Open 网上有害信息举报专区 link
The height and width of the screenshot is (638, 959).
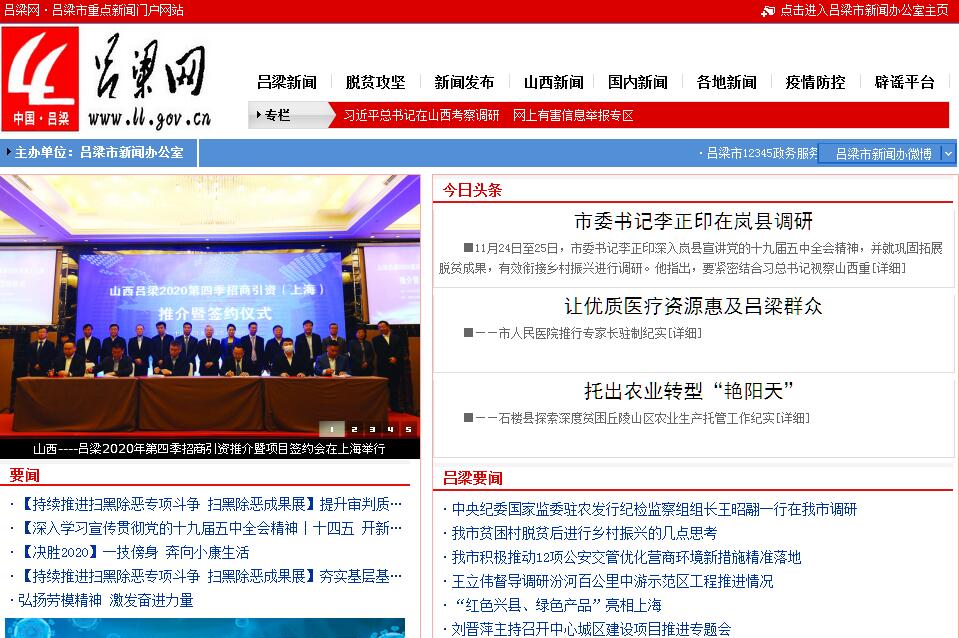(573, 116)
